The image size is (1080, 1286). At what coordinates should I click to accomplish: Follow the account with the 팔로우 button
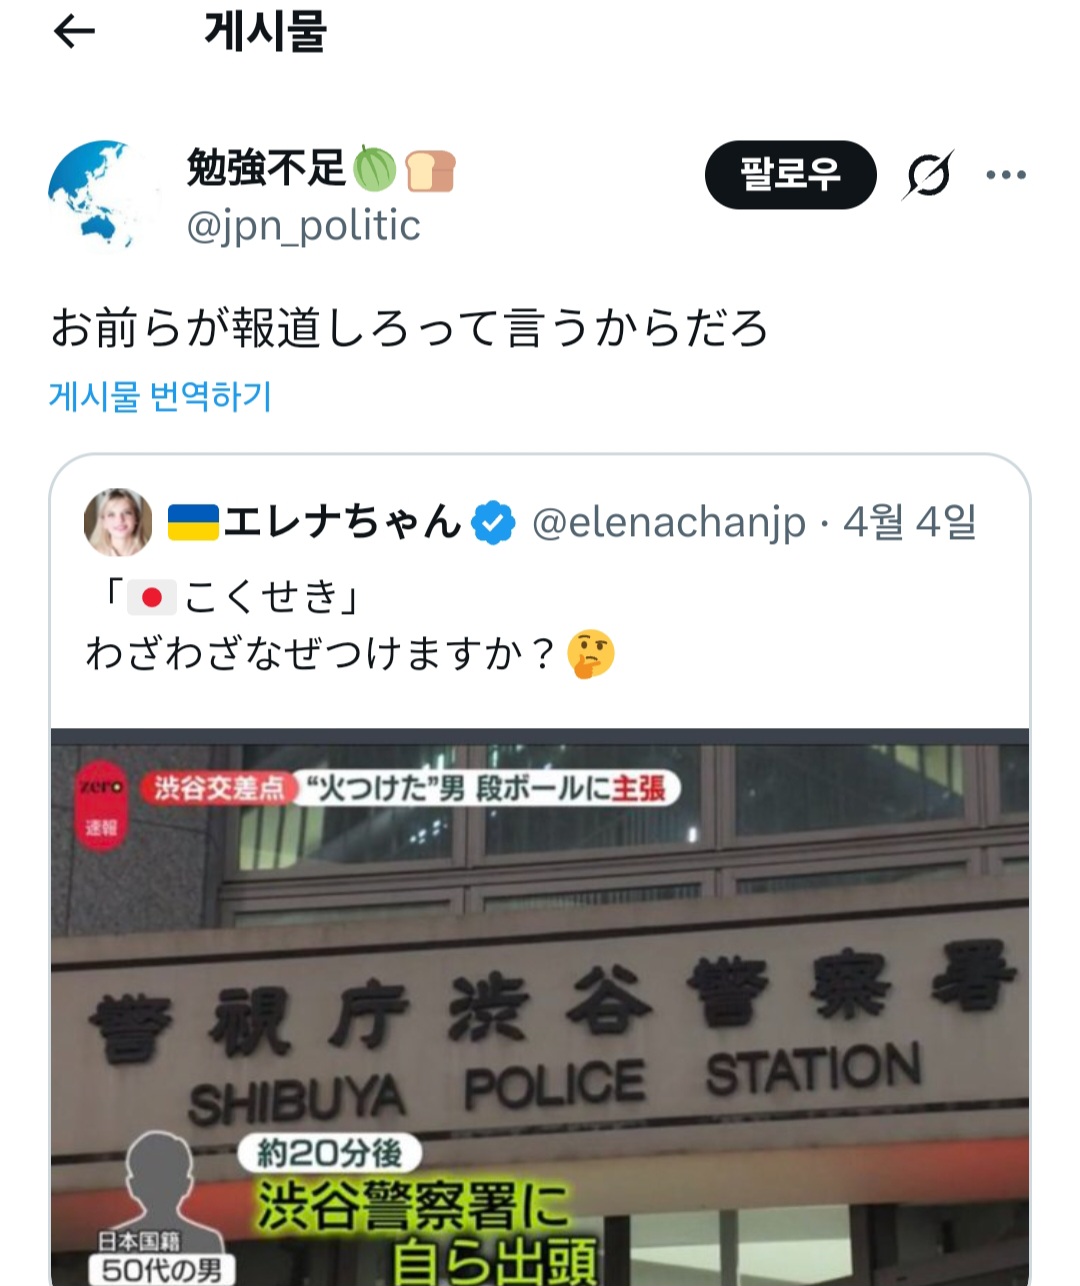(790, 175)
